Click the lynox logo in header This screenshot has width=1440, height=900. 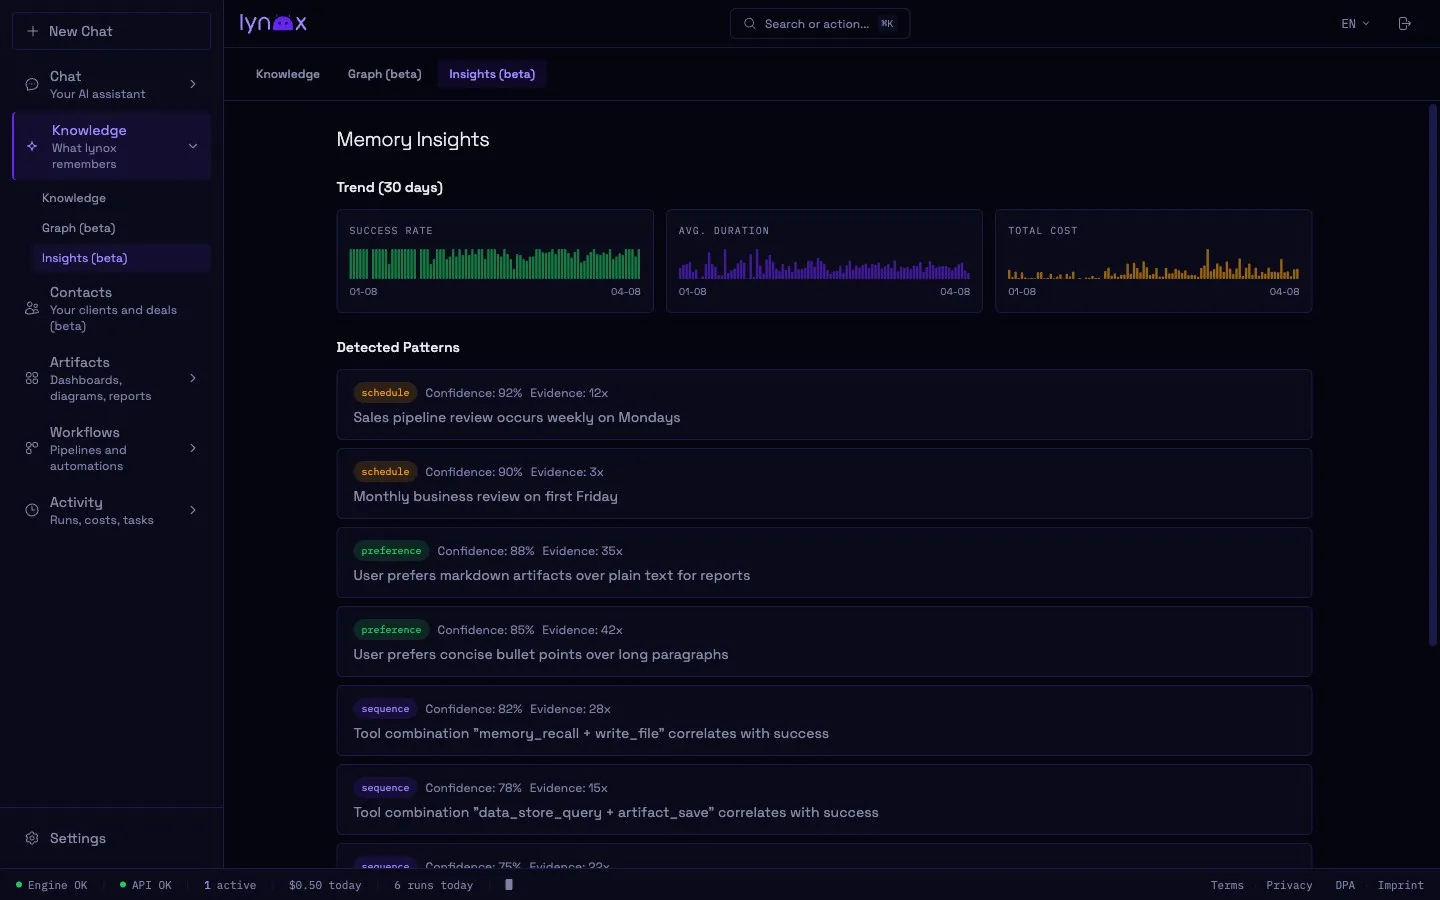click(x=273, y=23)
